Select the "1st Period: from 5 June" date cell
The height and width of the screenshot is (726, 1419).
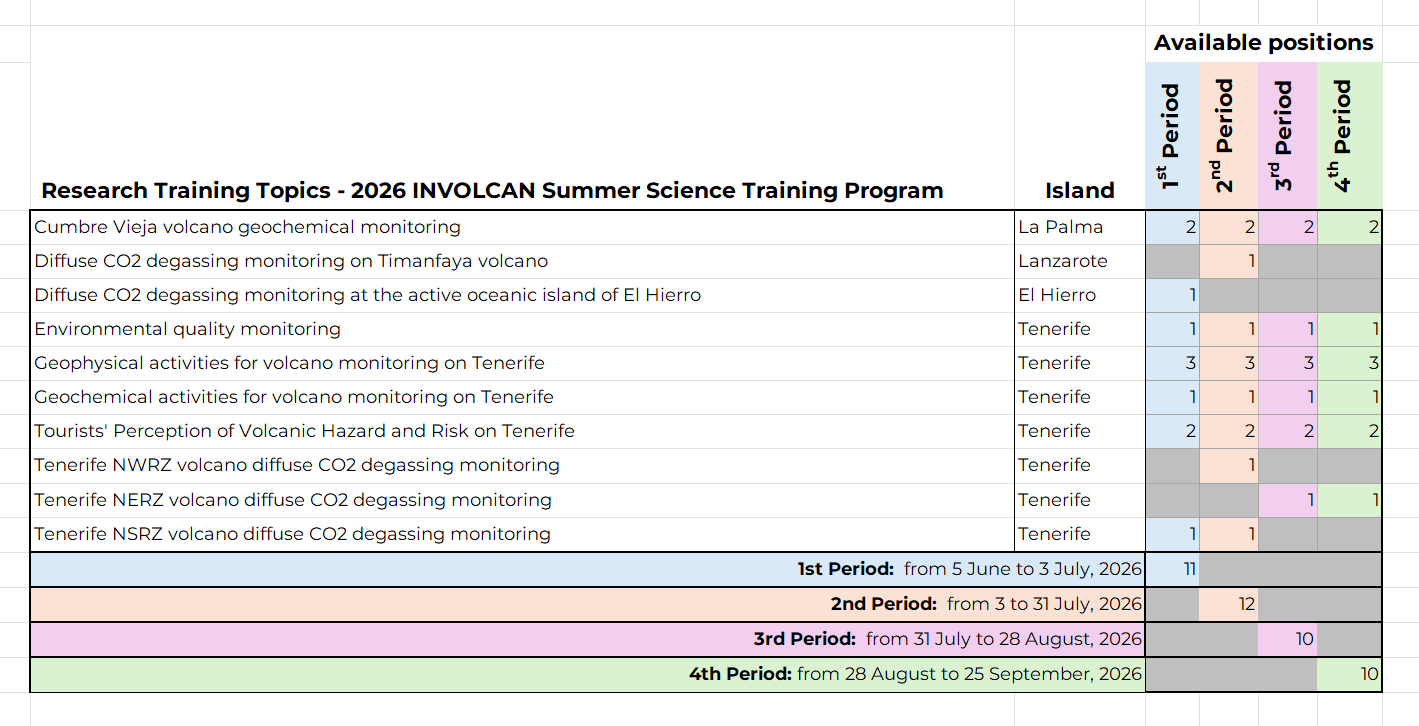968,570
